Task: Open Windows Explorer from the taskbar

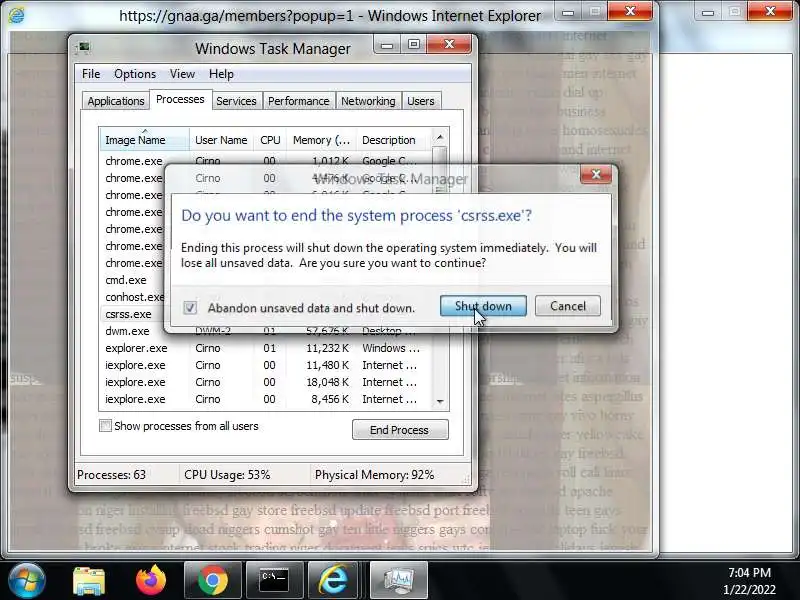Action: coord(89,581)
